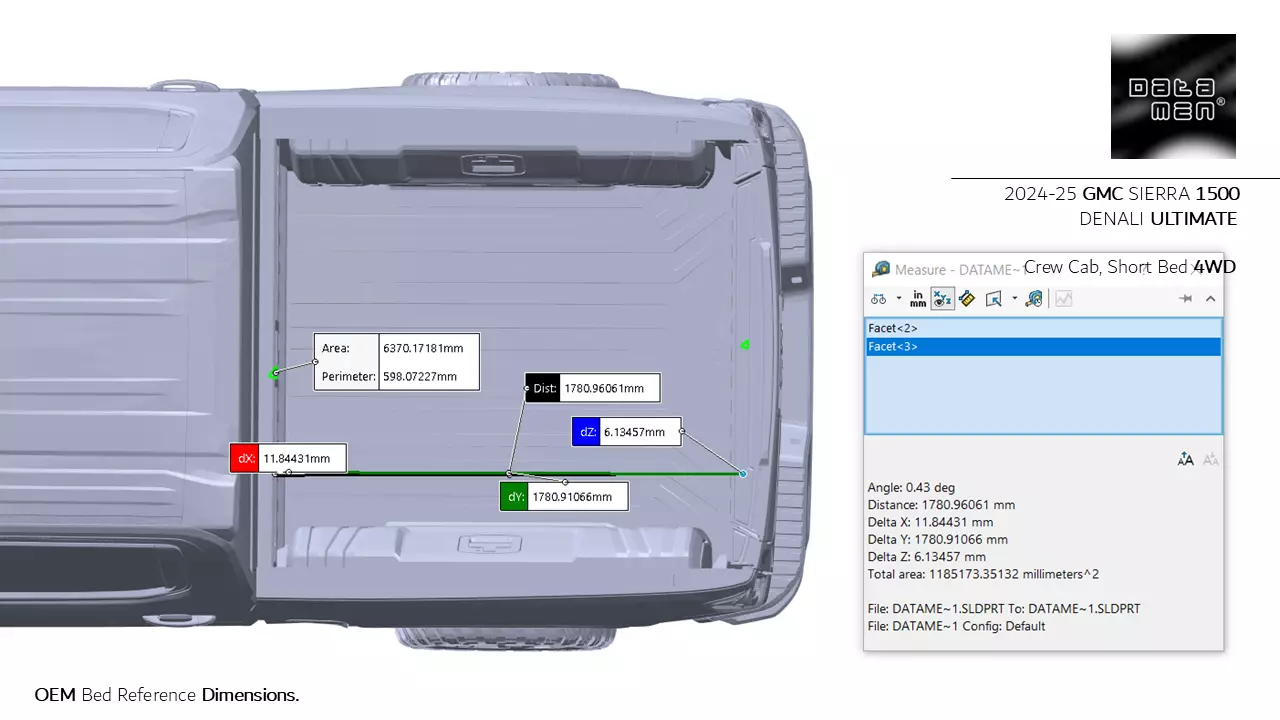This screenshot has height=720, width=1280.
Task: Decrease font size with smaller AA icon
Action: click(1210, 459)
